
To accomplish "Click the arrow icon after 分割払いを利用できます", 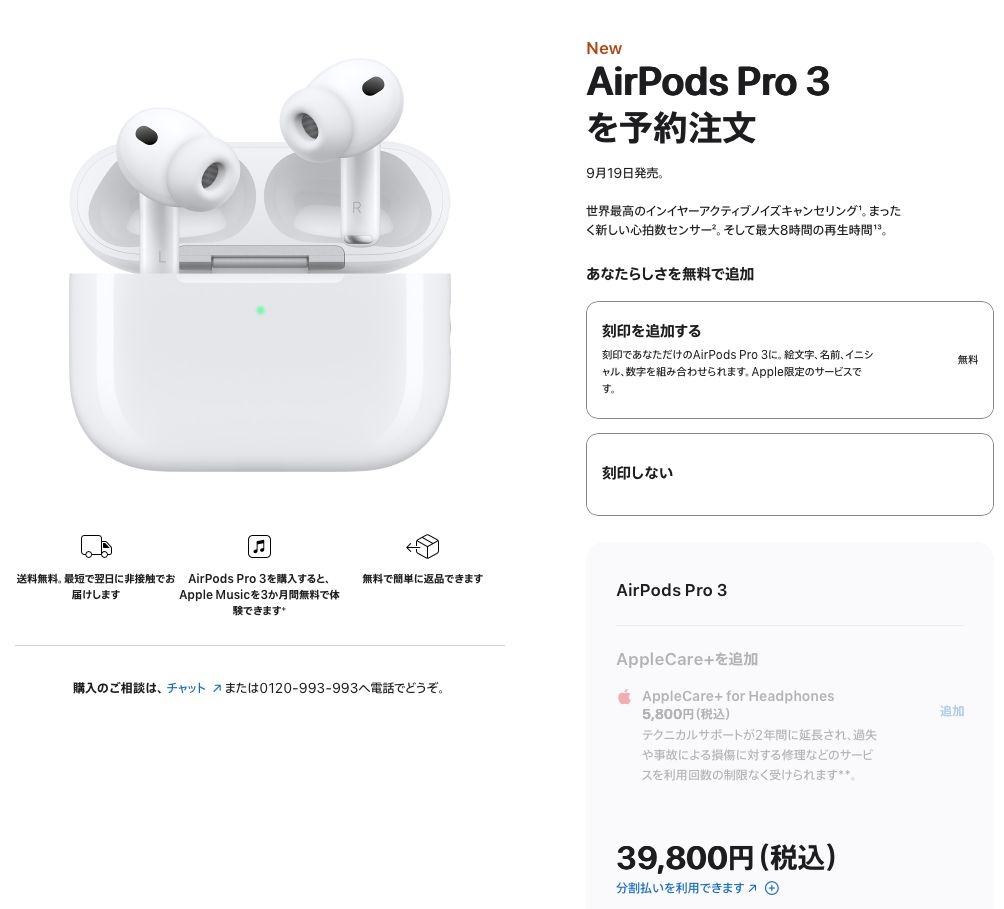I will click(x=752, y=888).
